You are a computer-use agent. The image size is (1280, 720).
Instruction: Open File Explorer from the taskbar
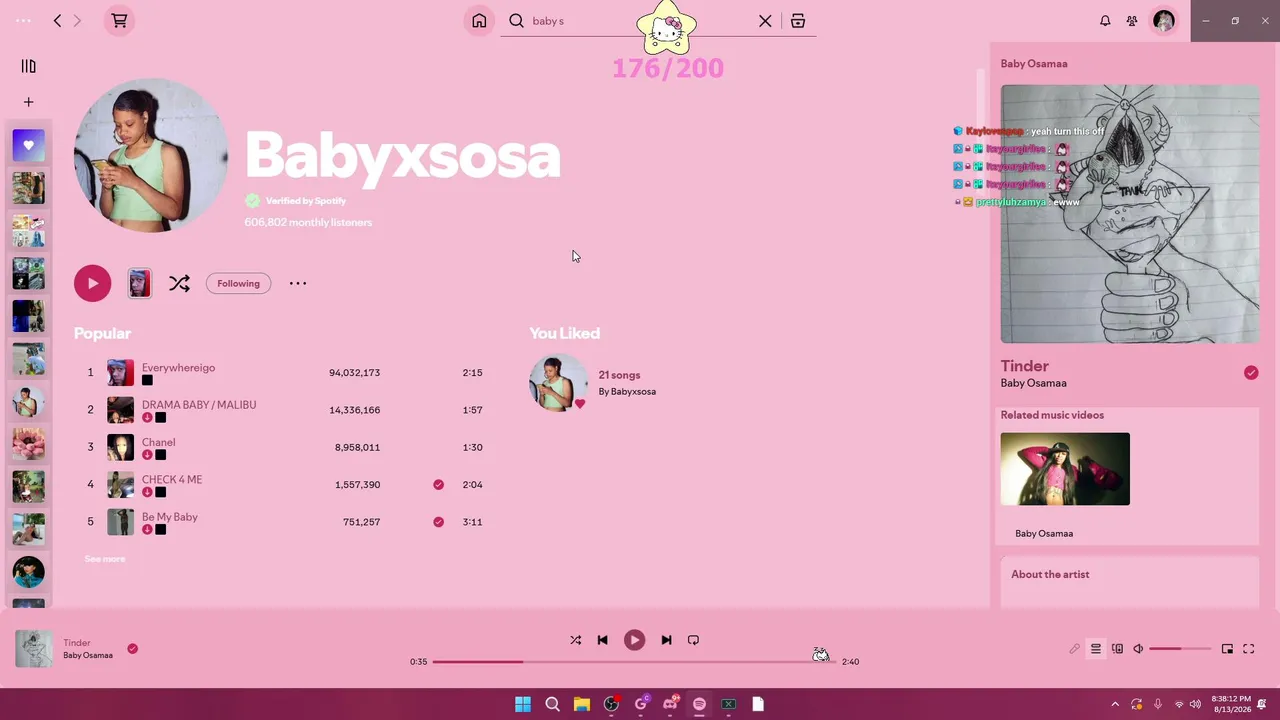pyautogui.click(x=581, y=704)
